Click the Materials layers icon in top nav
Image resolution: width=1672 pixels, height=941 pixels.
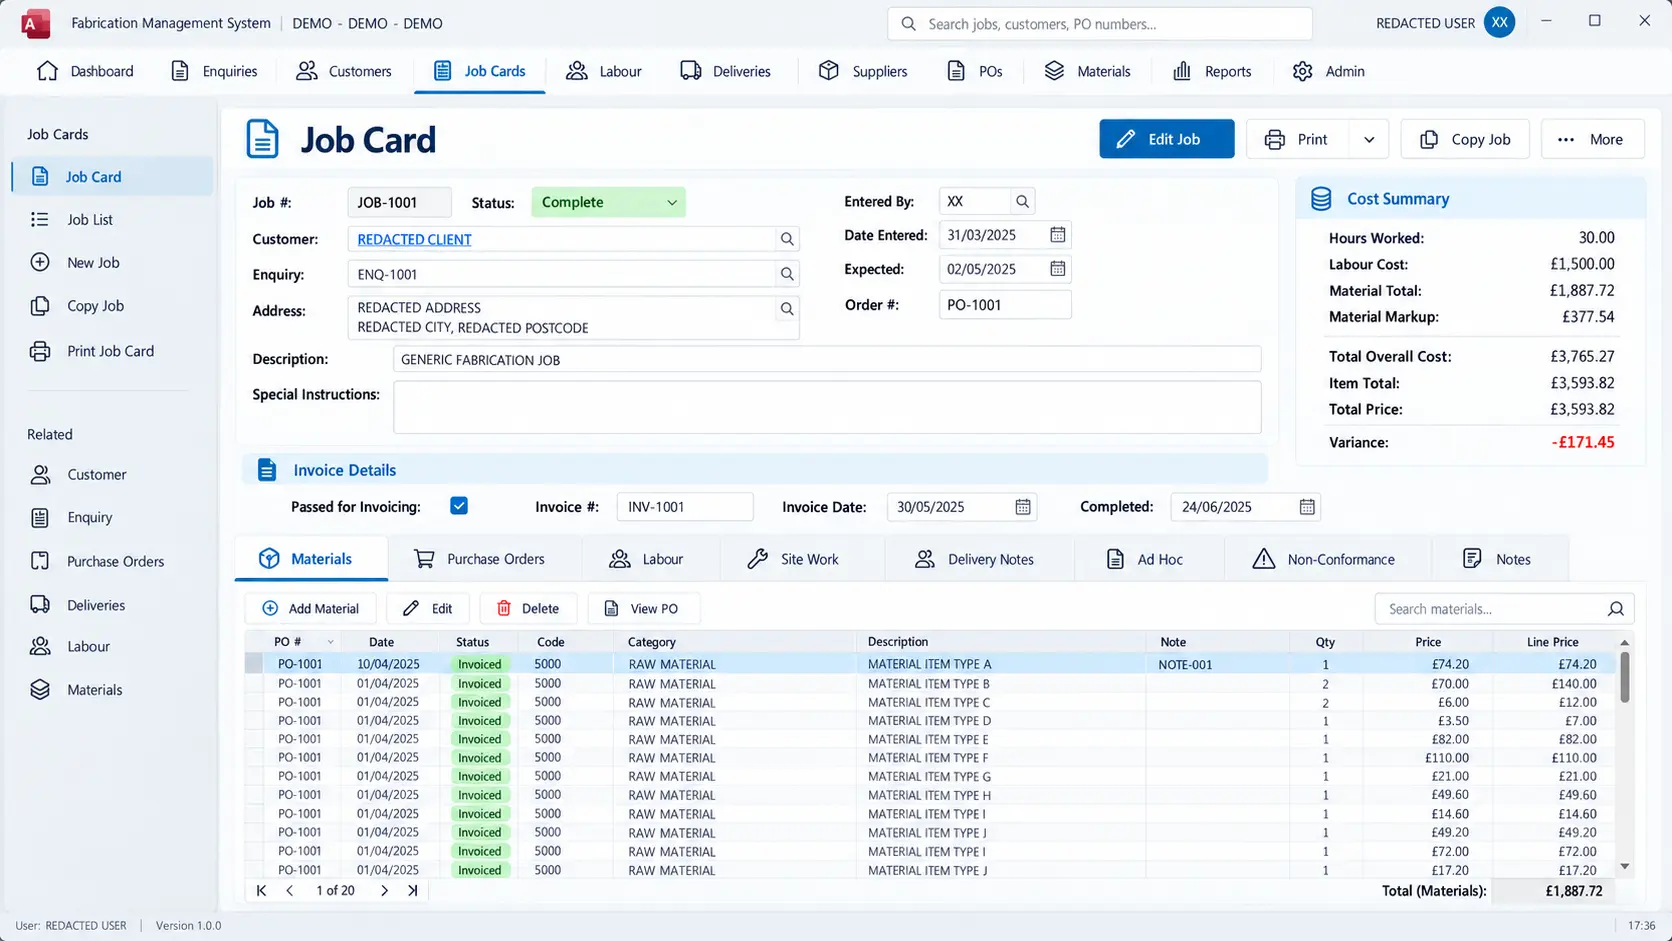coord(1054,71)
